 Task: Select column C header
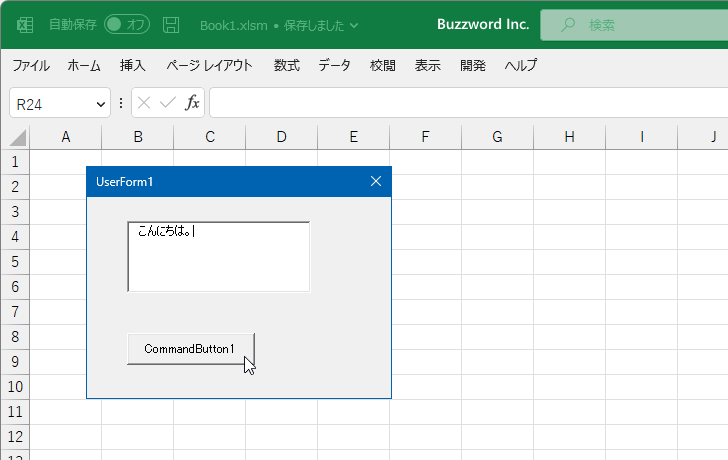(x=210, y=137)
